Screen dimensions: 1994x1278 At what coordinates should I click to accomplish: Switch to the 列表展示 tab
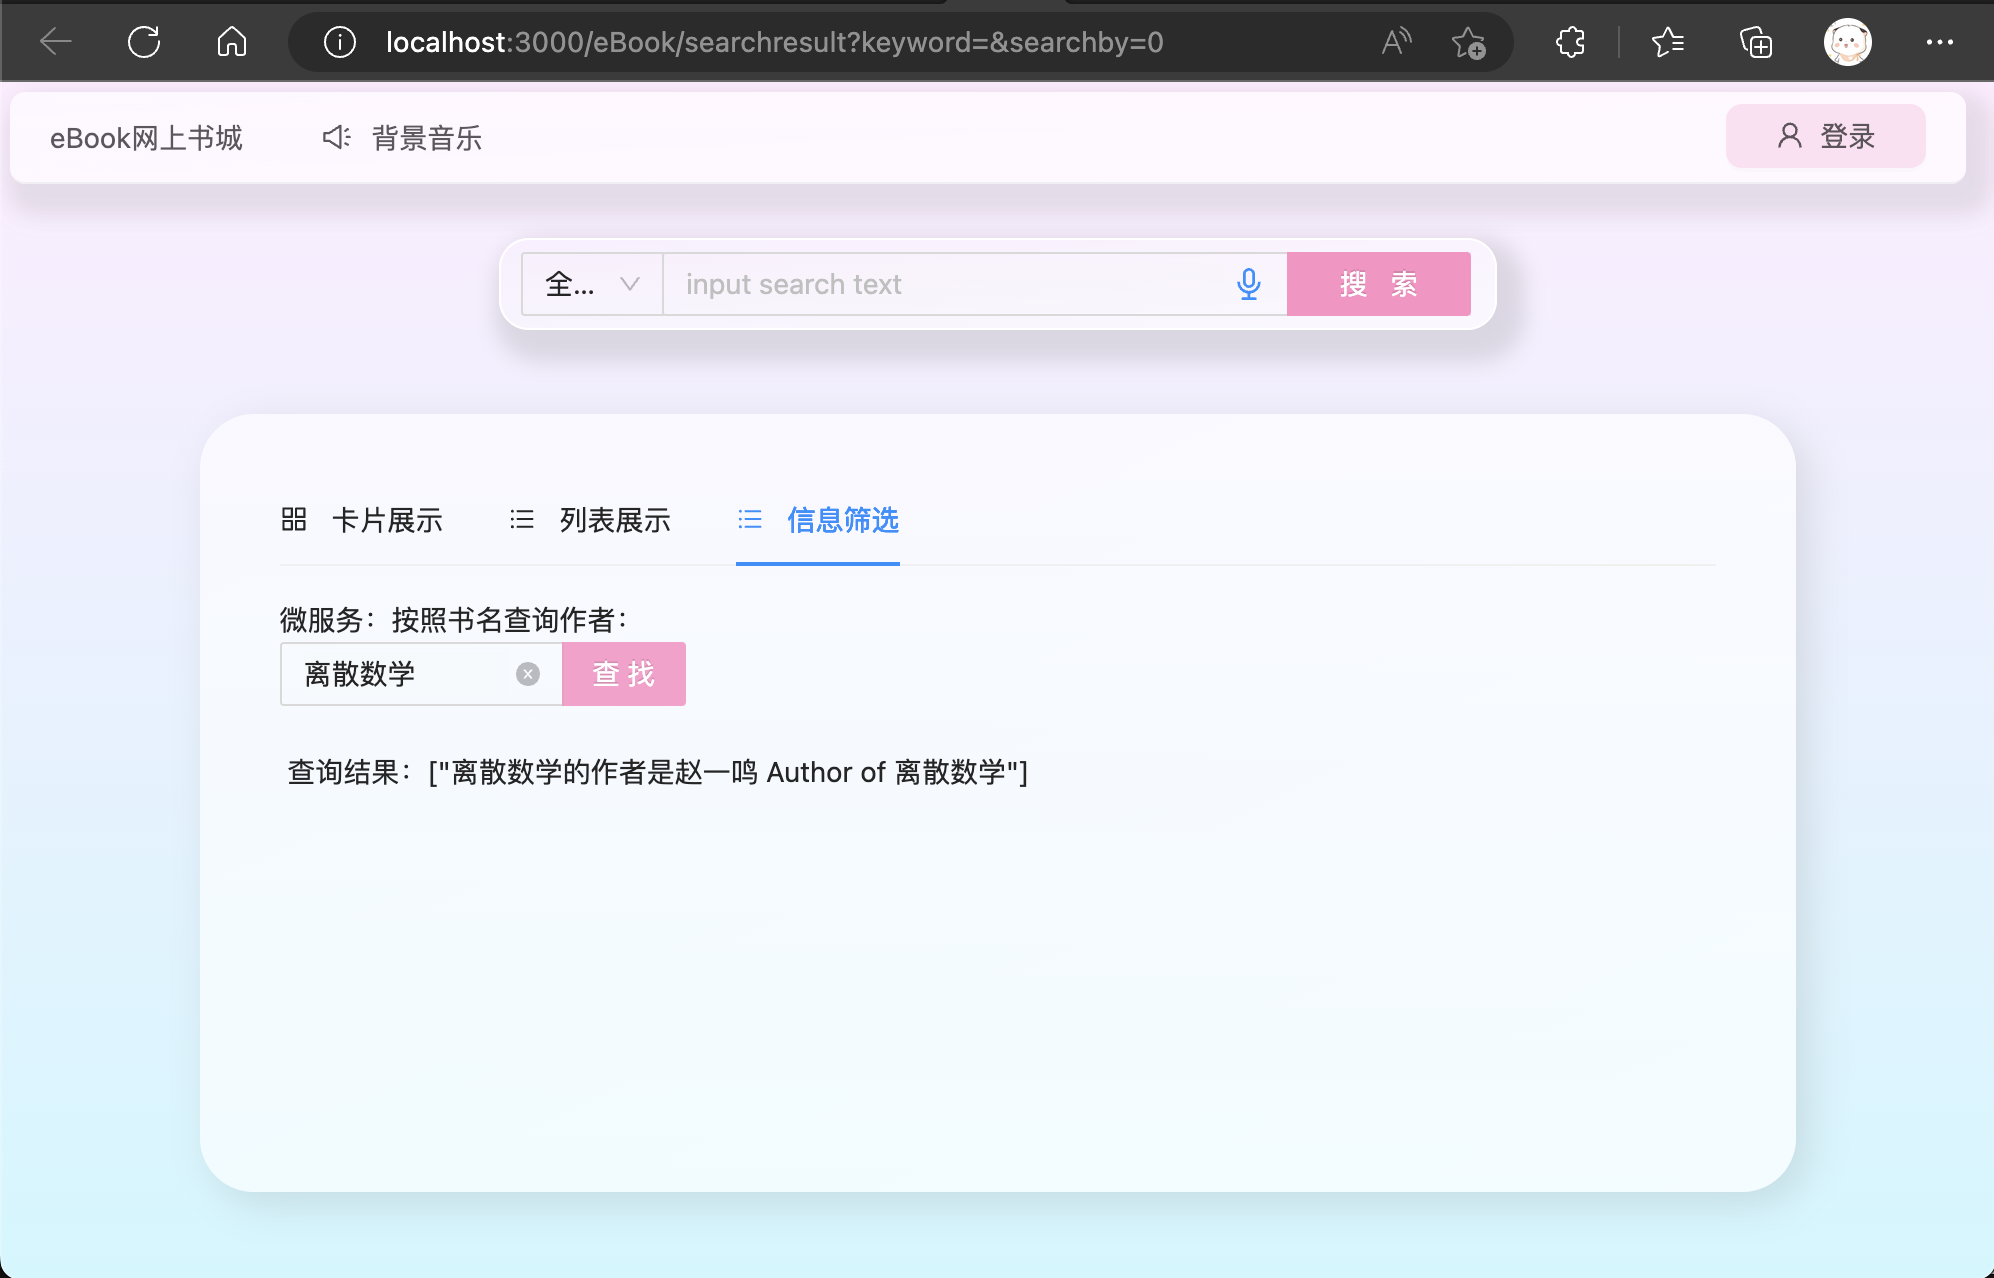pyautogui.click(x=614, y=519)
